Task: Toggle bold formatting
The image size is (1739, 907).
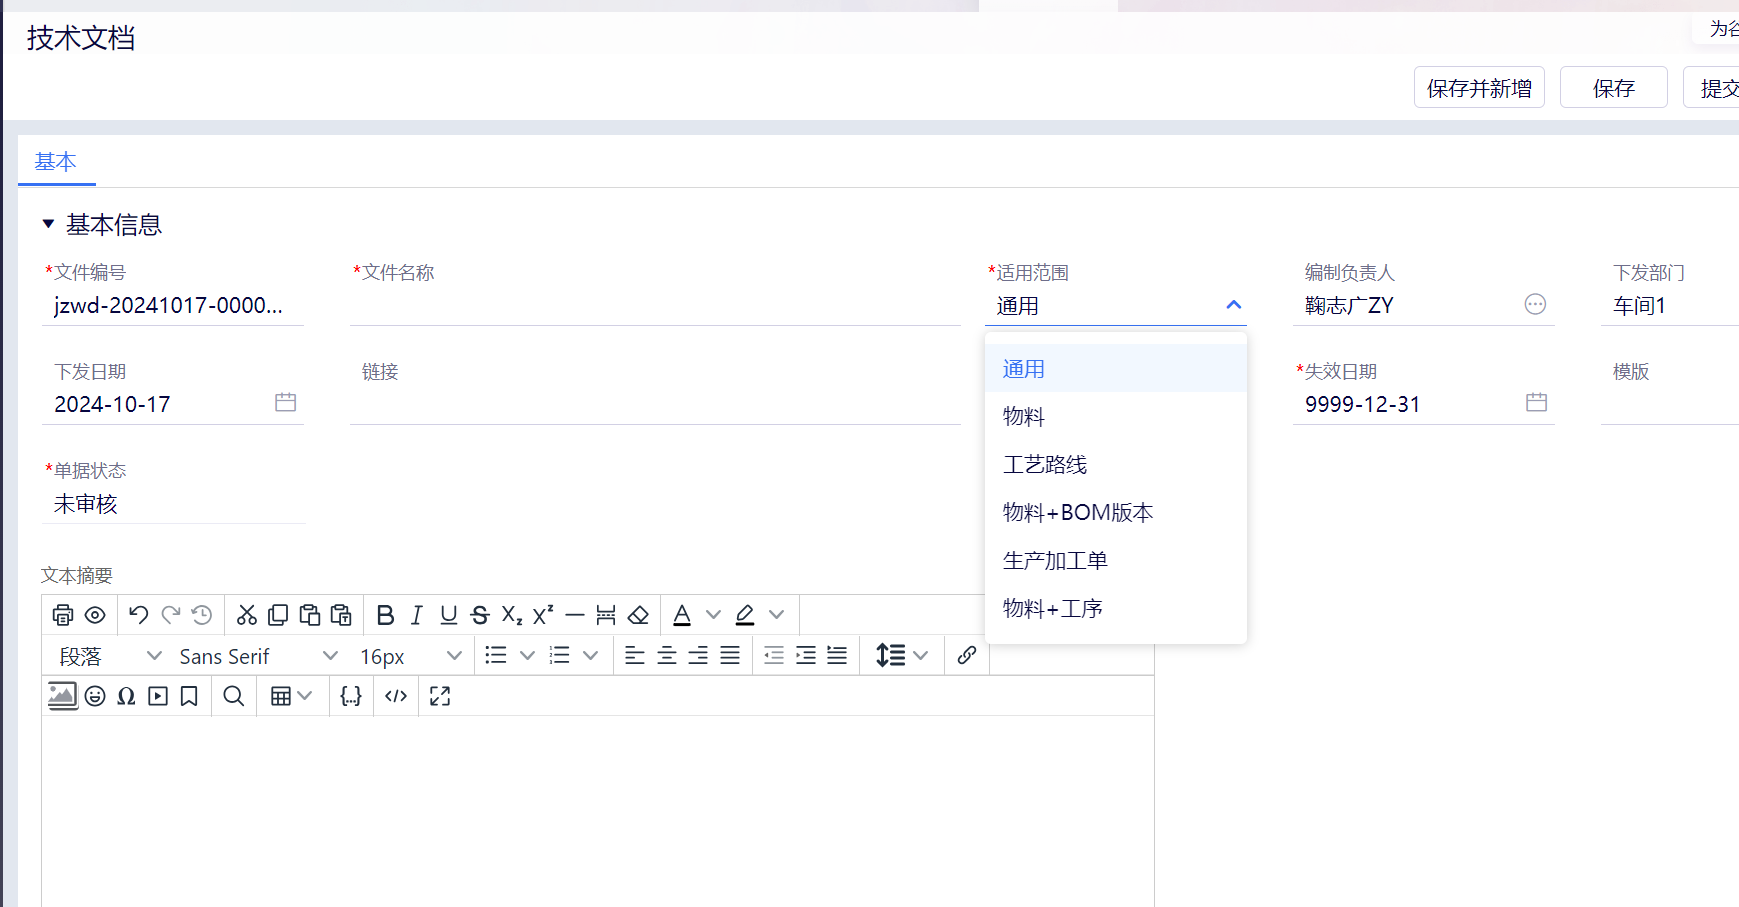Action: coord(385,615)
